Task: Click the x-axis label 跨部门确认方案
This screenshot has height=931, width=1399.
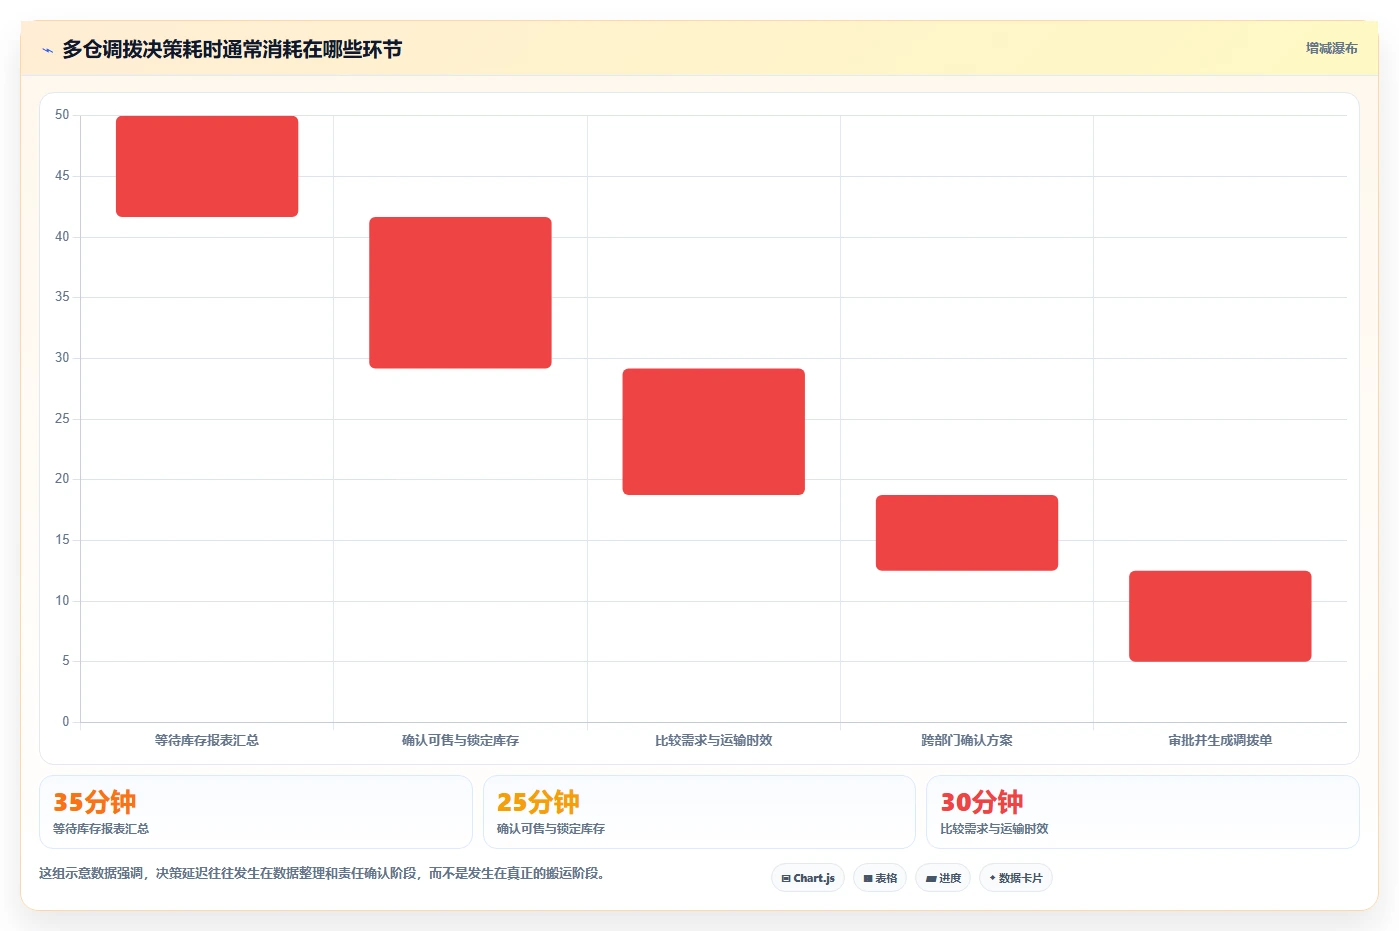Action: [x=967, y=741]
